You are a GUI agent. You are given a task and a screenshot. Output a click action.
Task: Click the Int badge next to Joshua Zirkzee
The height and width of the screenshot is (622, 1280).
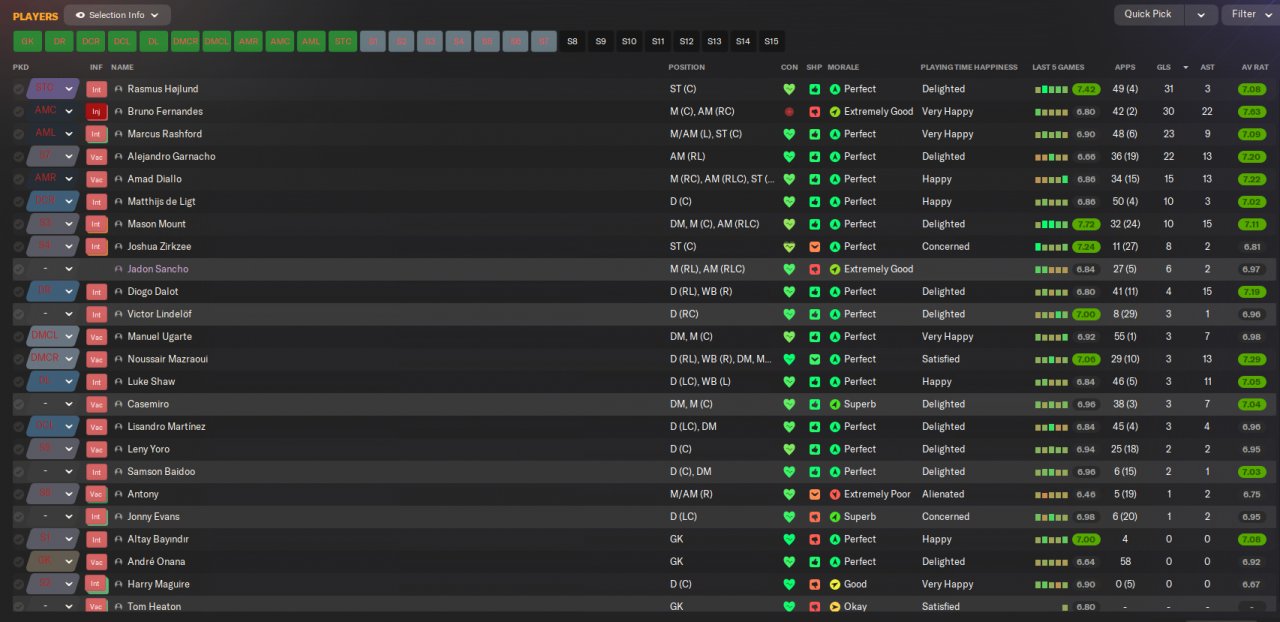97,247
